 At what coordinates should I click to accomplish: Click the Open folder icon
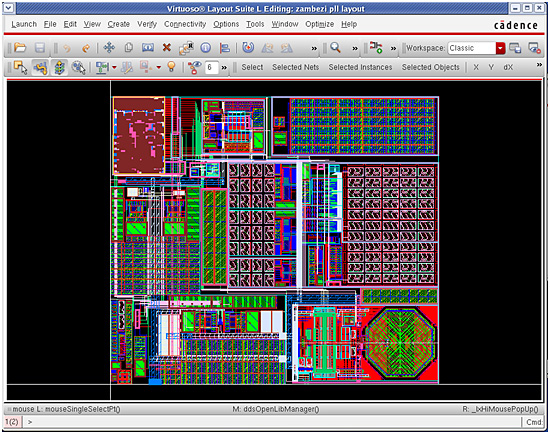pyautogui.click(x=20, y=48)
